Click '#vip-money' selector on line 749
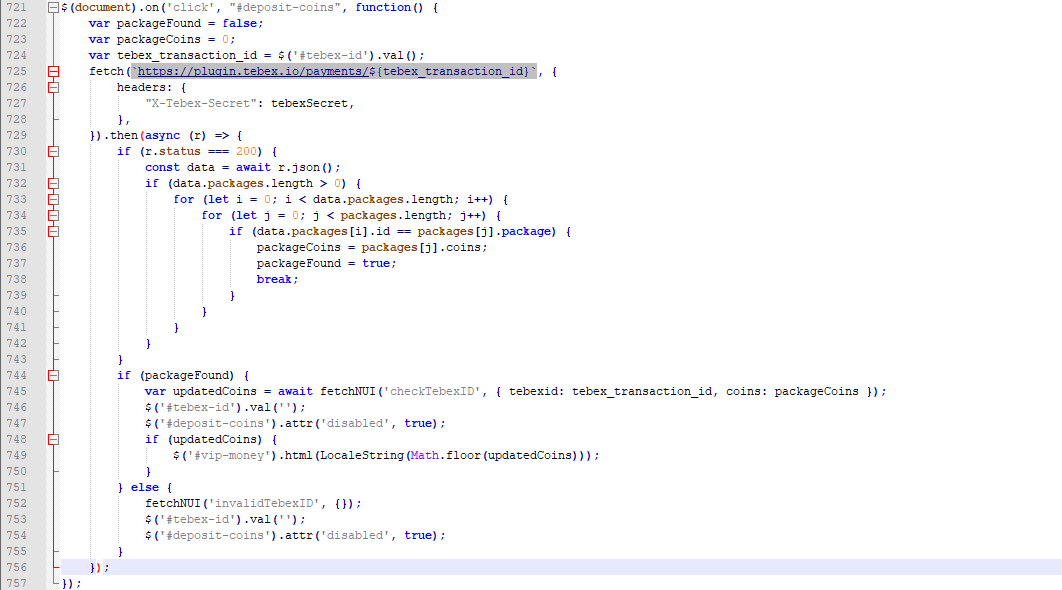The height and width of the screenshot is (590, 1062). point(228,455)
